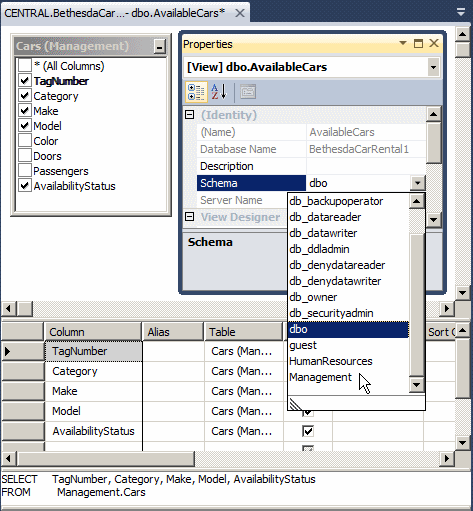Click the criteria grid scroll down arrow
The image size is (473, 511).
[463, 443]
